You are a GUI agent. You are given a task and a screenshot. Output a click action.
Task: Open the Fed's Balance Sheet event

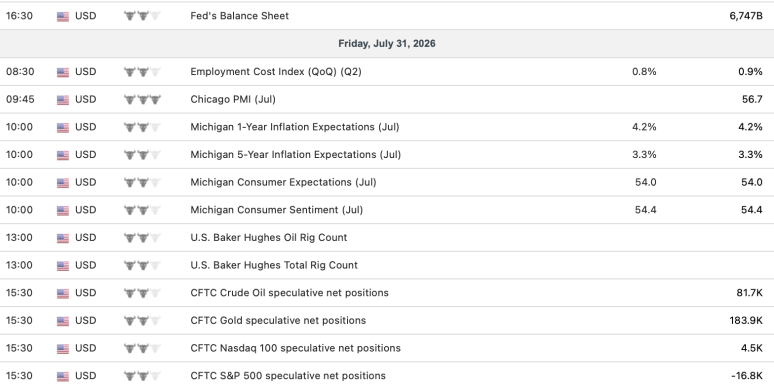click(x=239, y=16)
